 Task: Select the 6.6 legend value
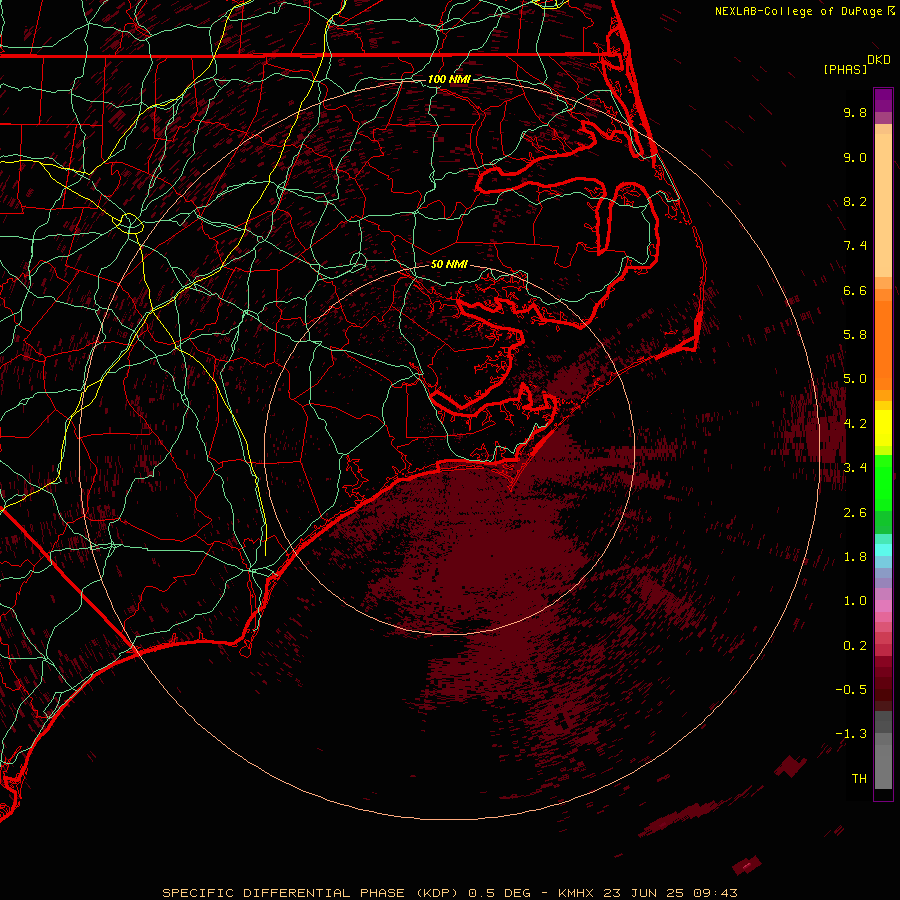coord(855,290)
